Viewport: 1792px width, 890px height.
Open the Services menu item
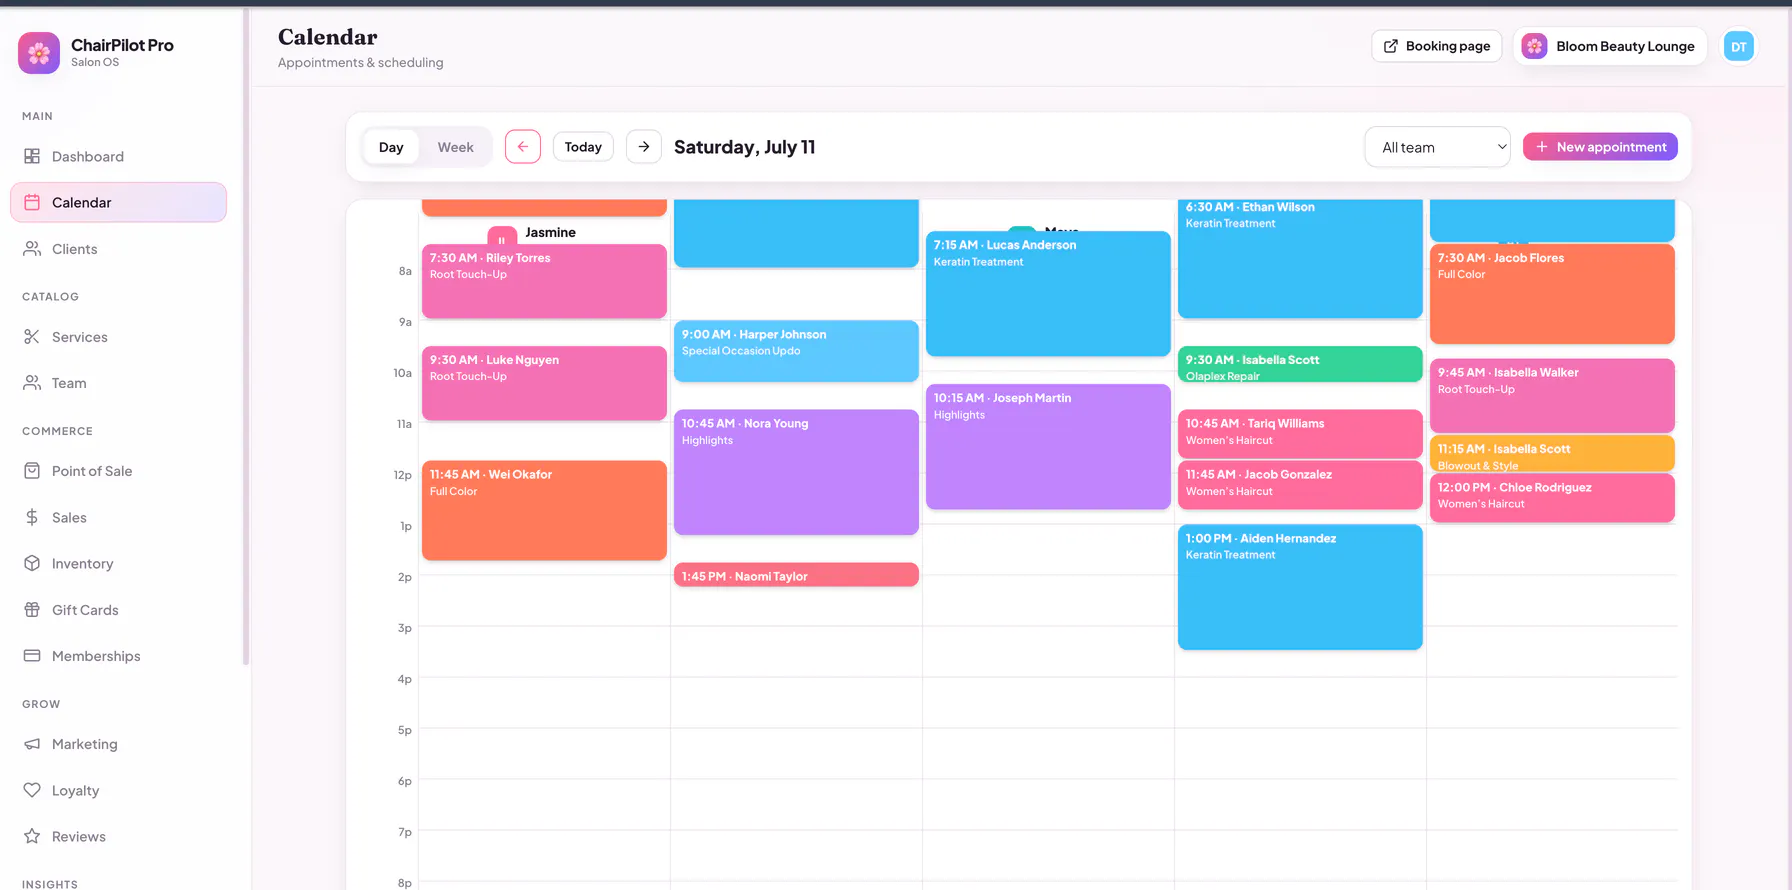[x=118, y=337]
